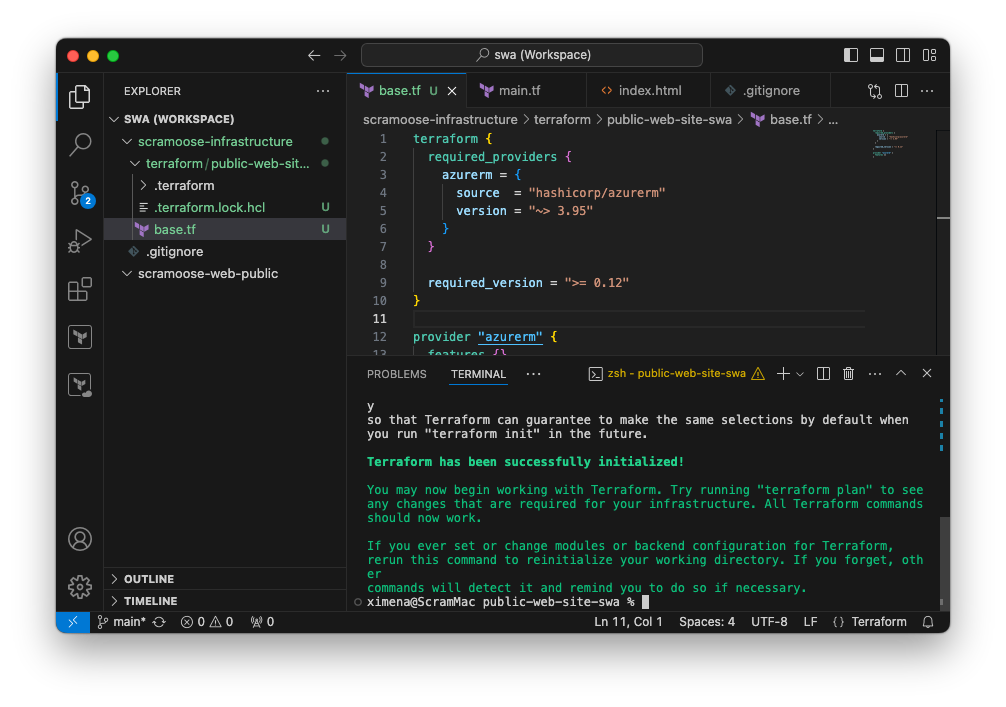Image resolution: width=1006 pixels, height=707 pixels.
Task: Open errors and warnings count
Action: click(207, 622)
